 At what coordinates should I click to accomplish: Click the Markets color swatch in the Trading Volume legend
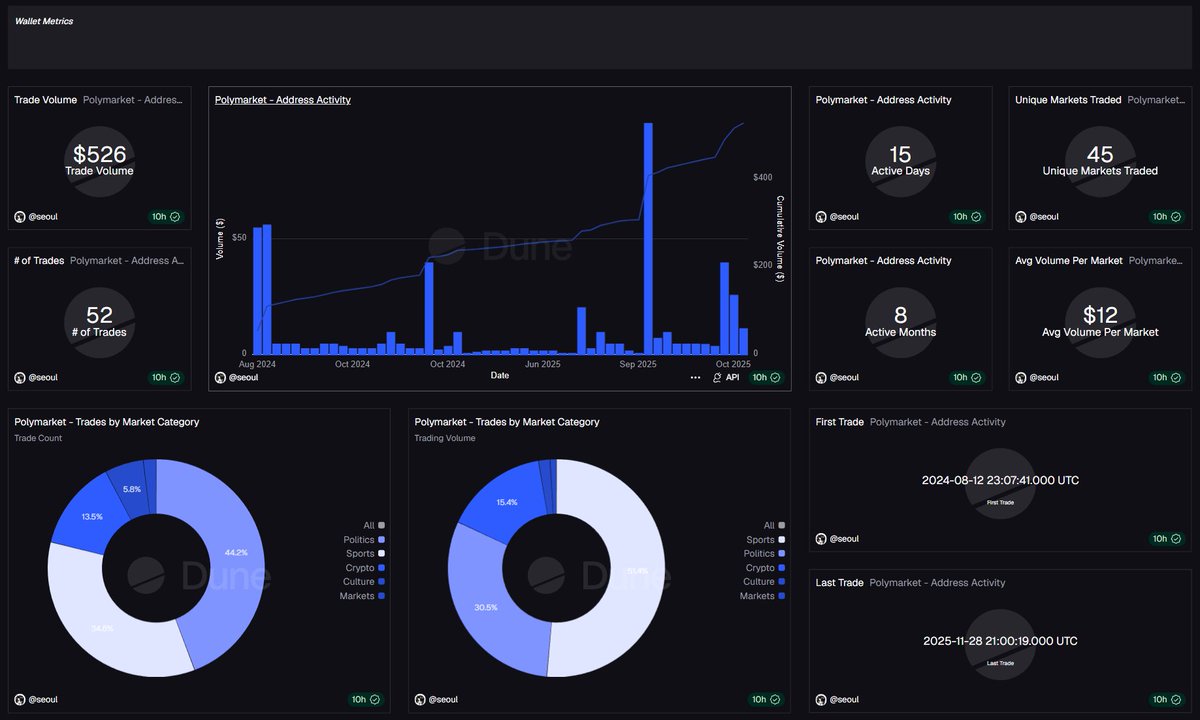point(782,596)
